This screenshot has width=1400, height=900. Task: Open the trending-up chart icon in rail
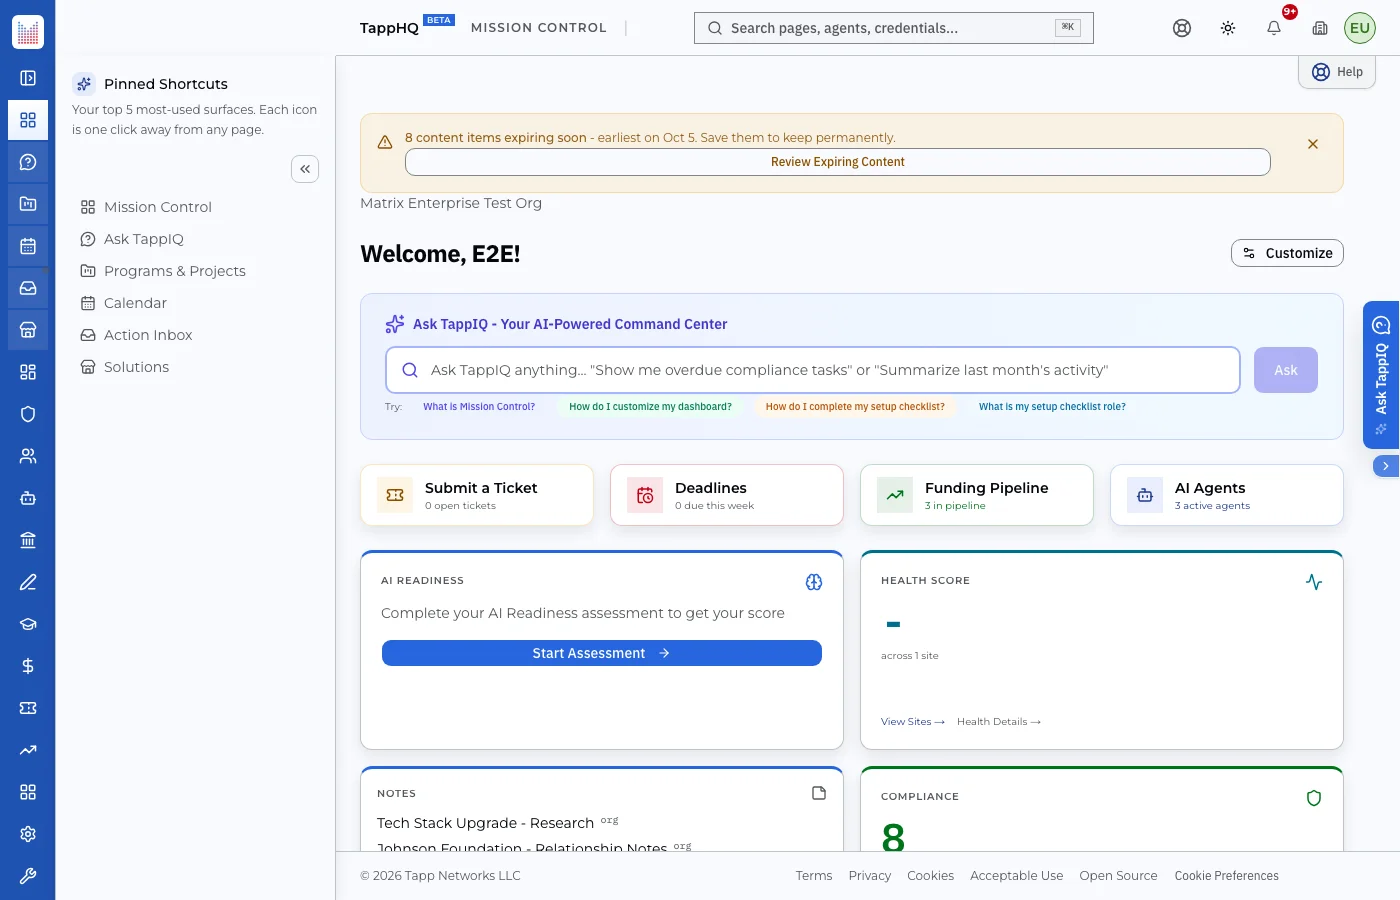tap(28, 750)
